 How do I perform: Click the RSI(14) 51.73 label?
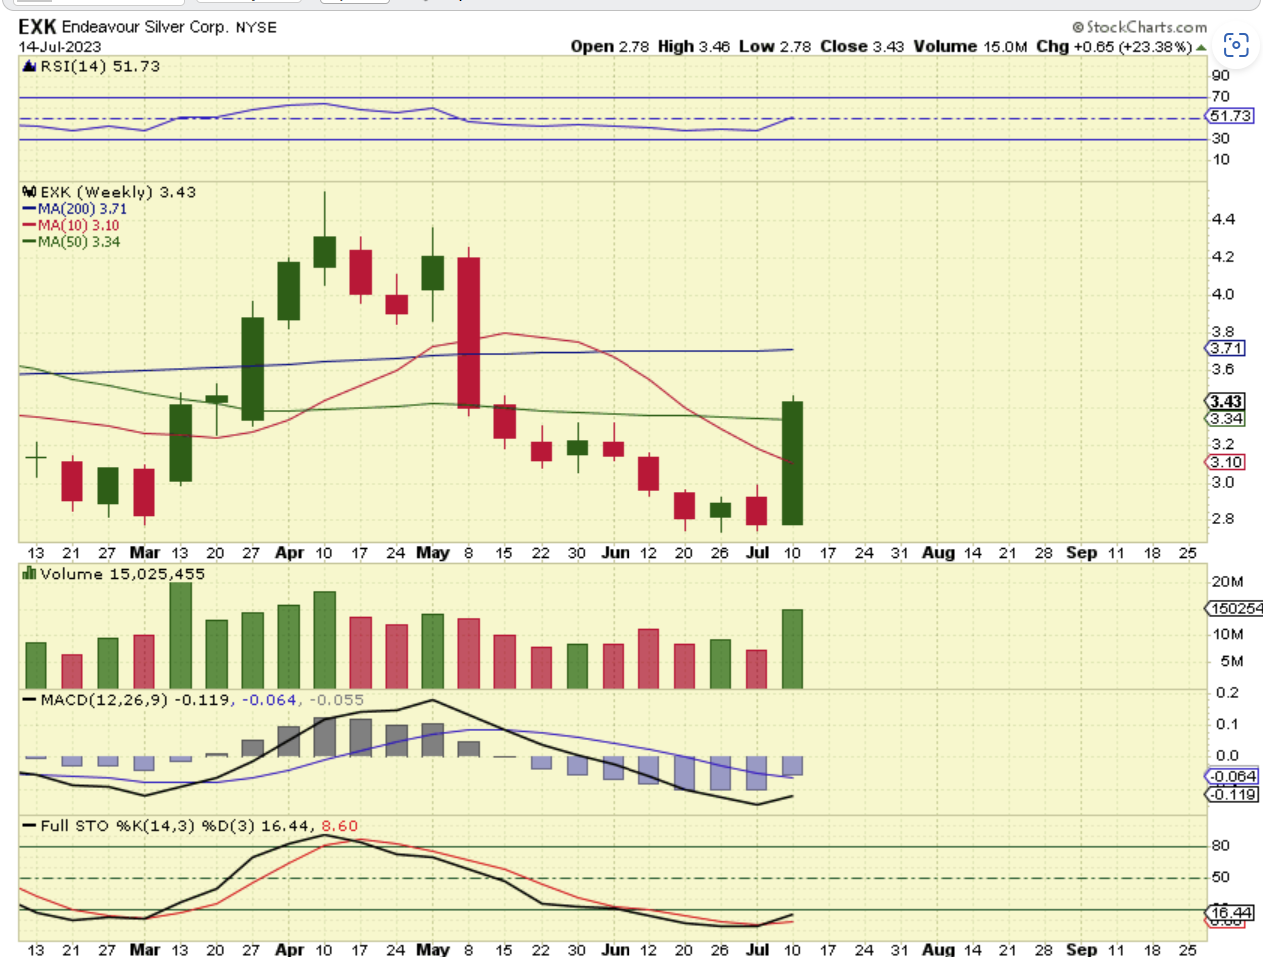[100, 66]
